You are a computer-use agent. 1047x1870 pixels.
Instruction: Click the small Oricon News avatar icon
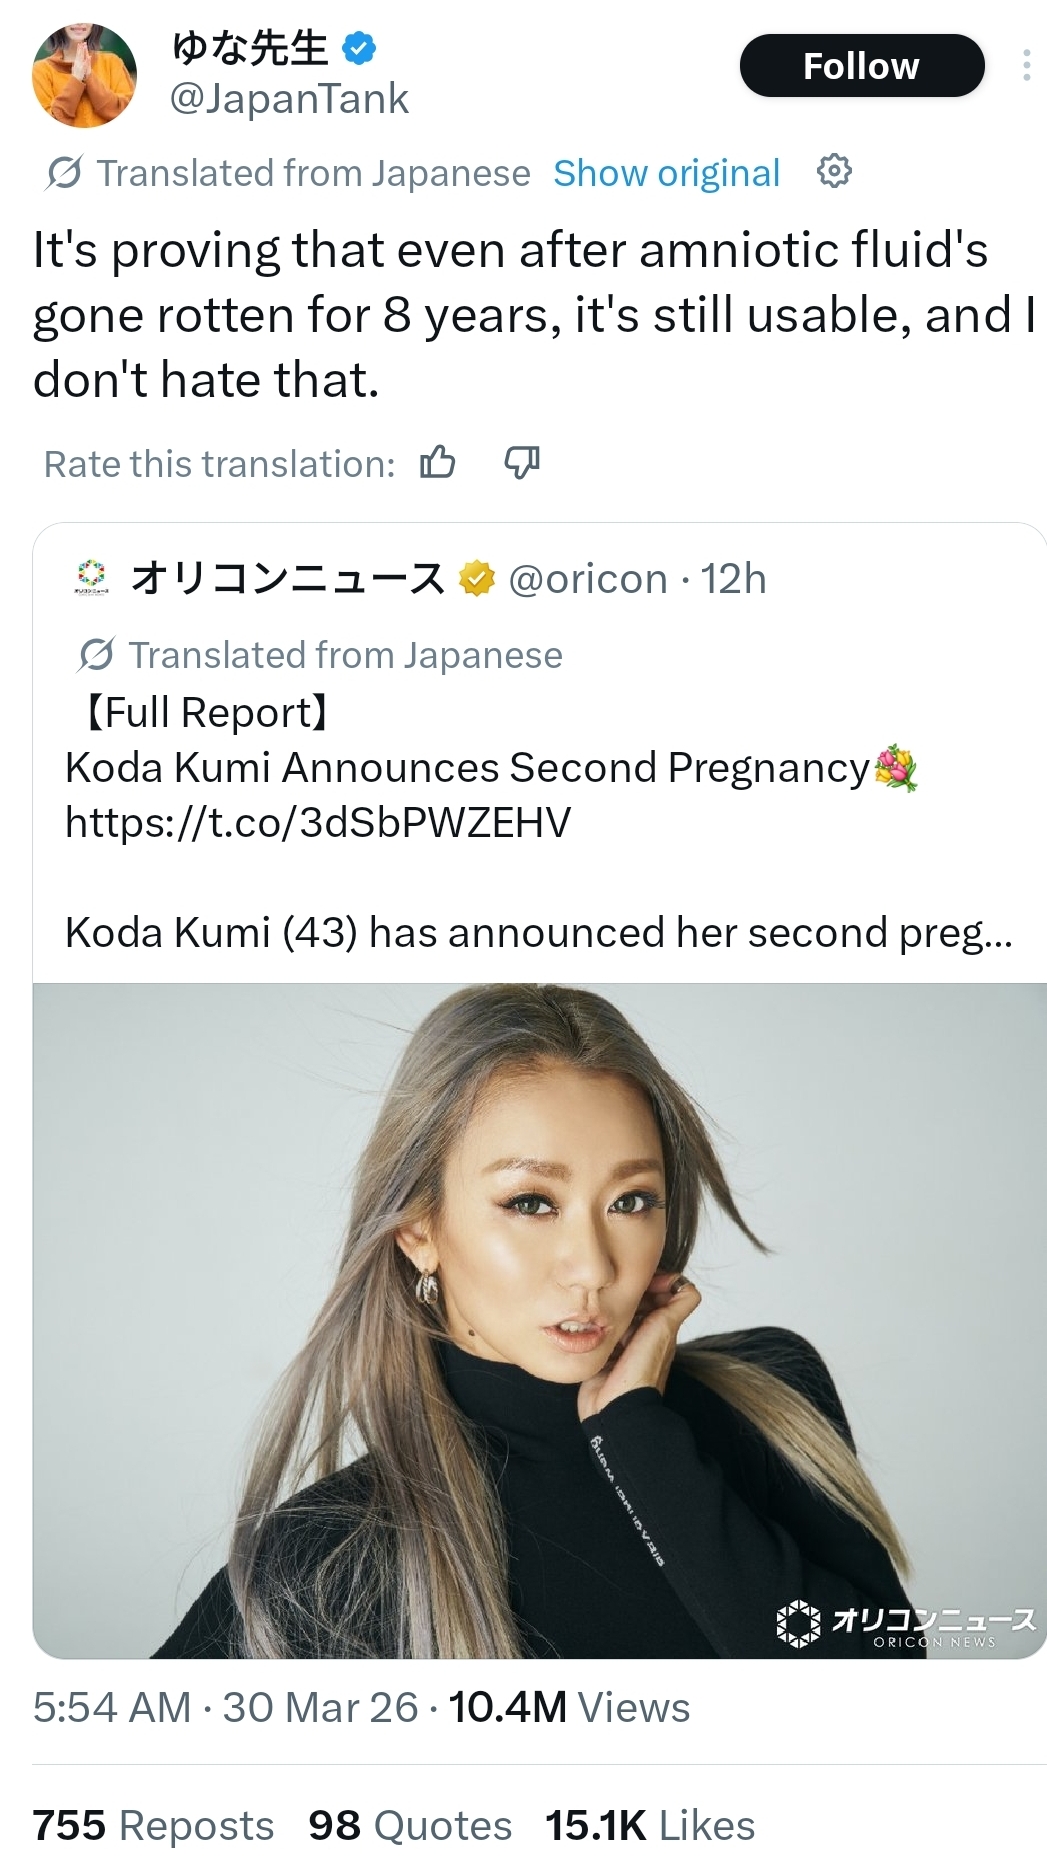coord(91,578)
